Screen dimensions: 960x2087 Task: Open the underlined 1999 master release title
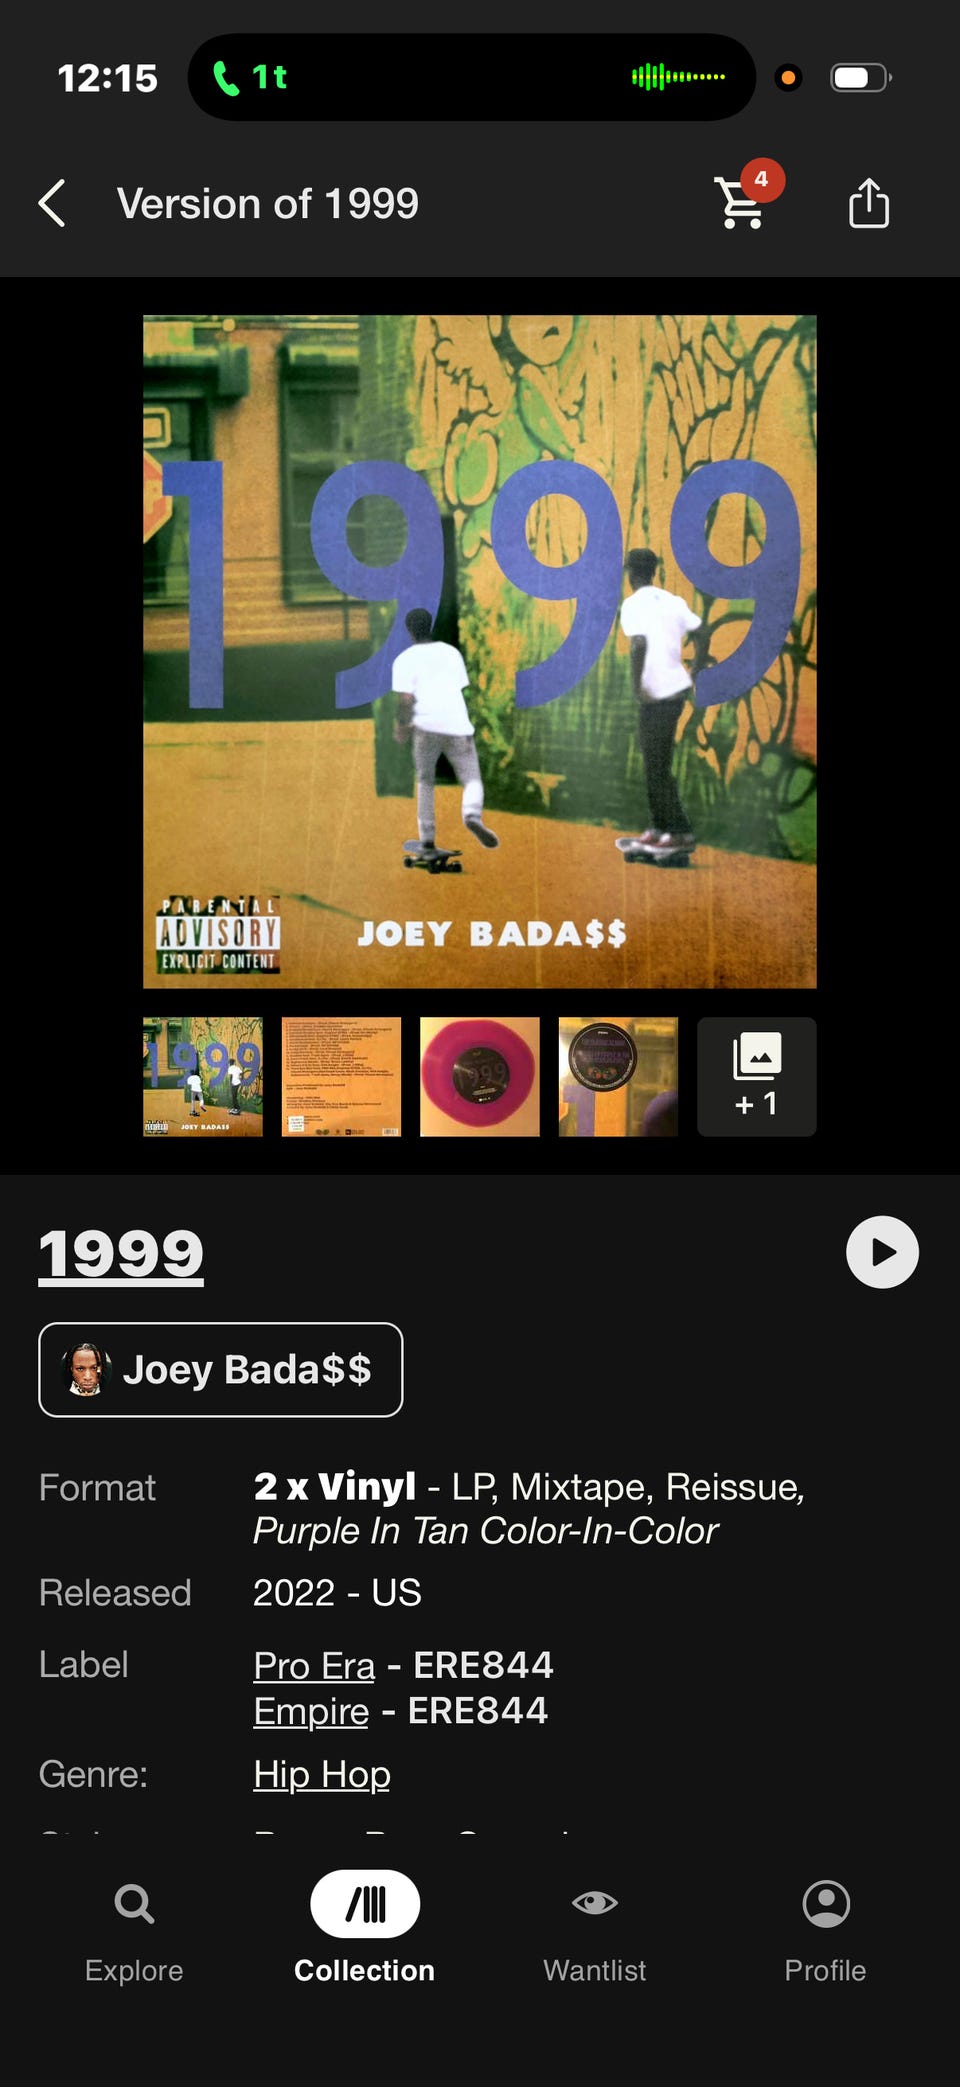click(121, 1254)
